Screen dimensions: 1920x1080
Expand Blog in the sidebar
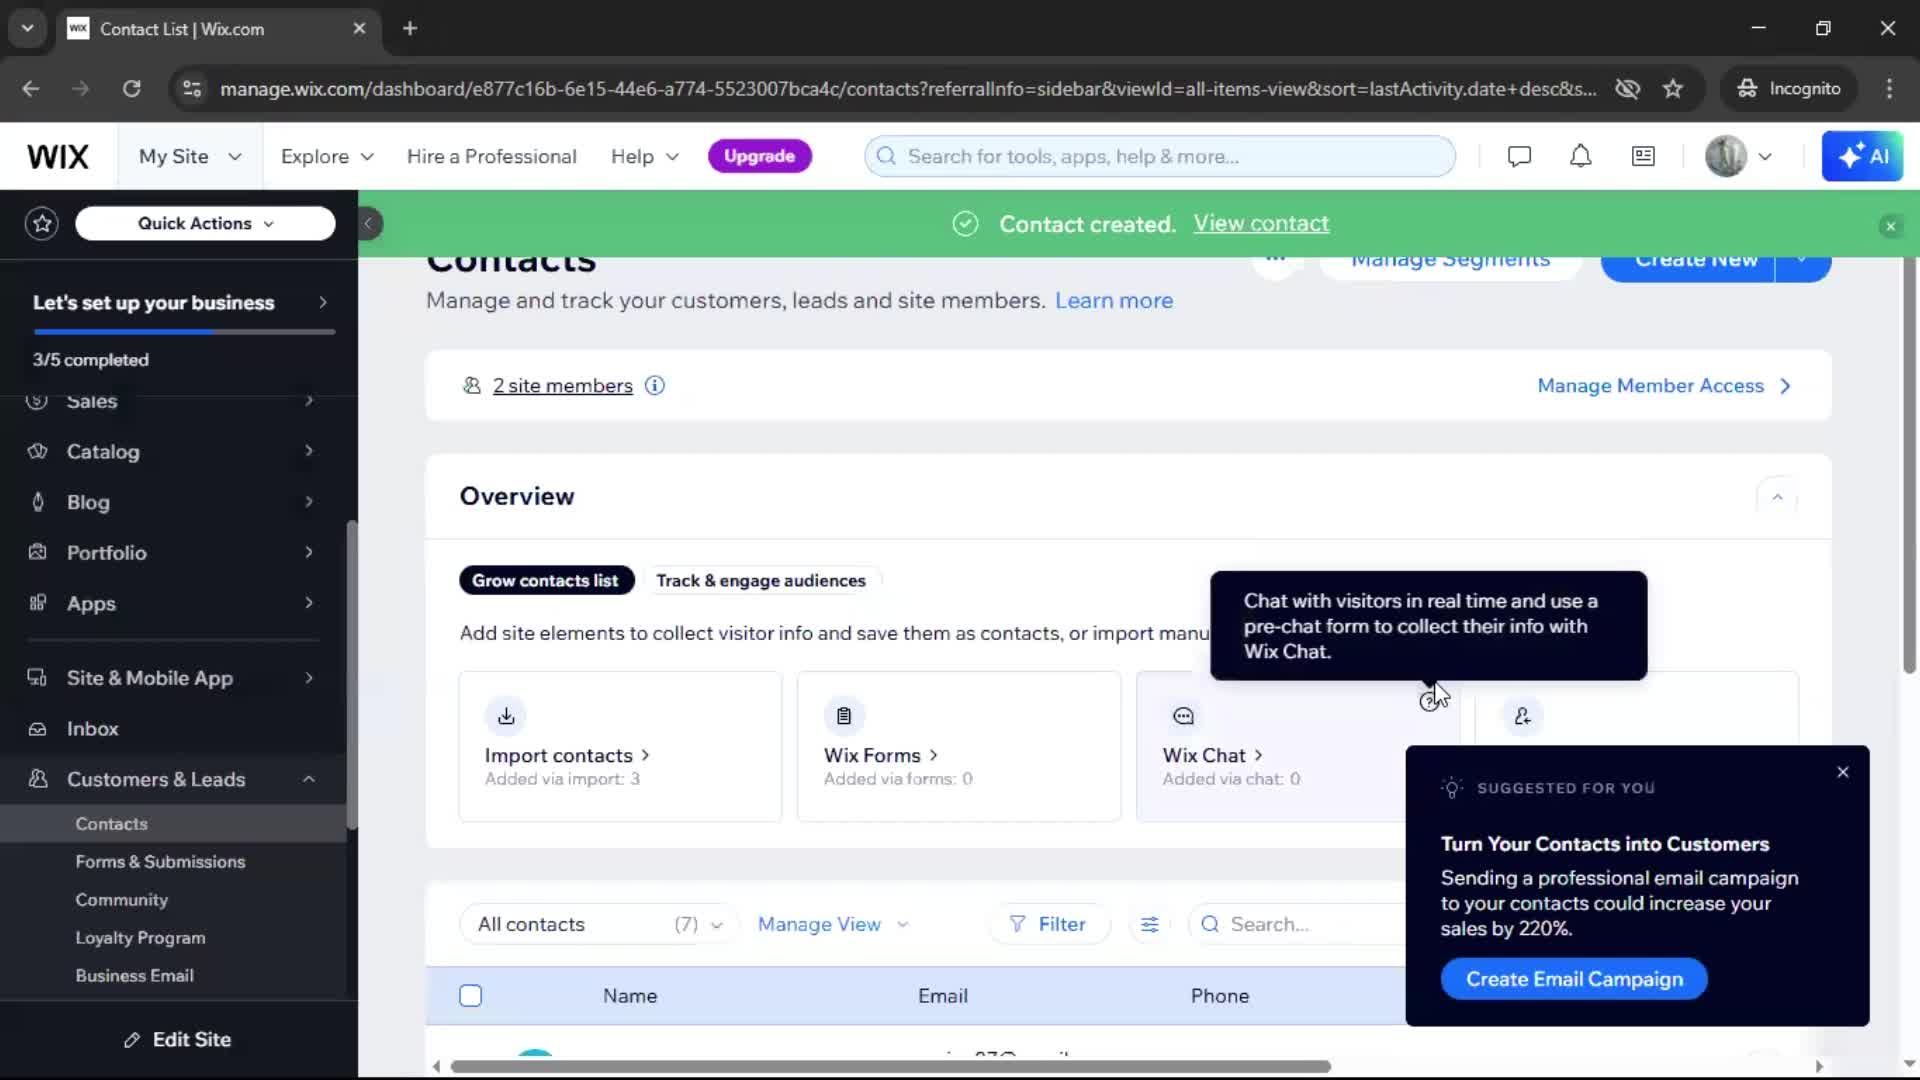tap(172, 502)
